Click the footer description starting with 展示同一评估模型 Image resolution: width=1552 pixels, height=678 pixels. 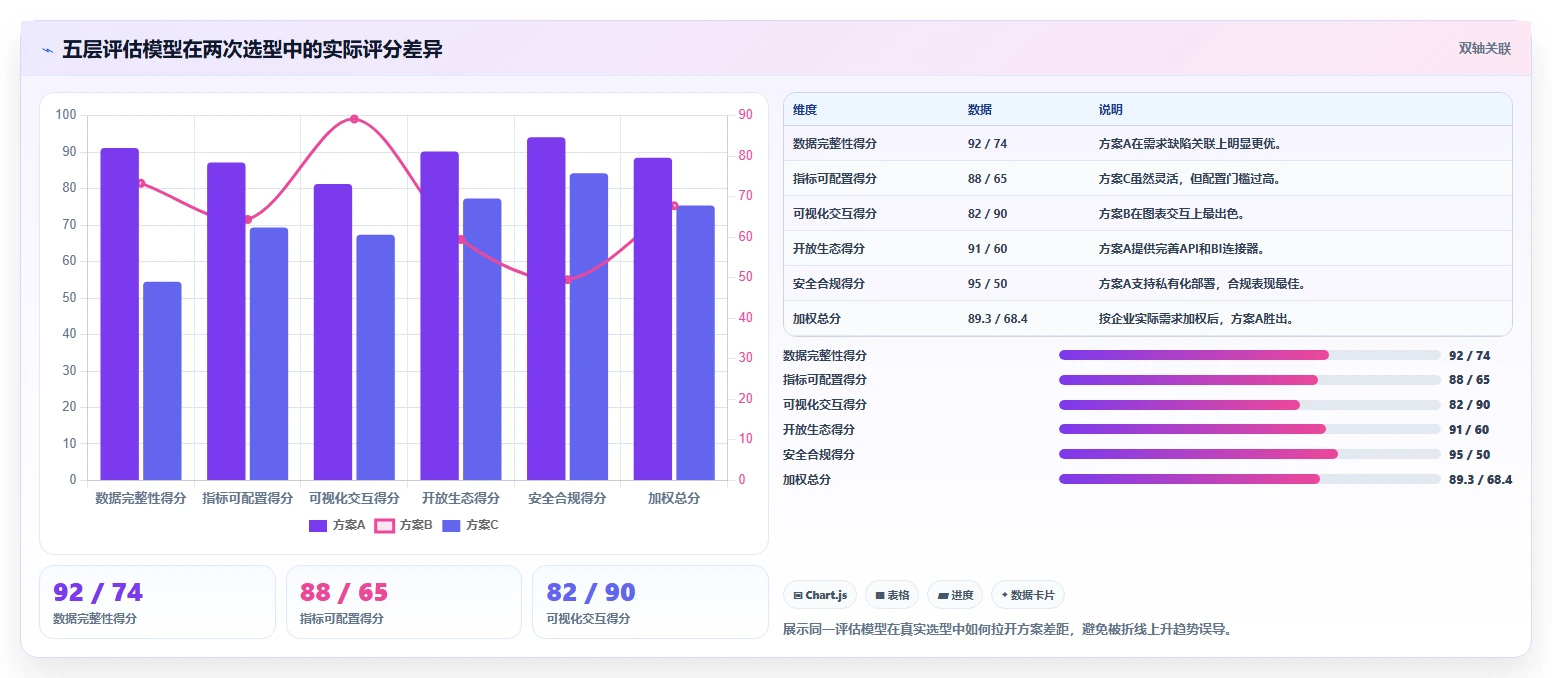tap(1008, 630)
